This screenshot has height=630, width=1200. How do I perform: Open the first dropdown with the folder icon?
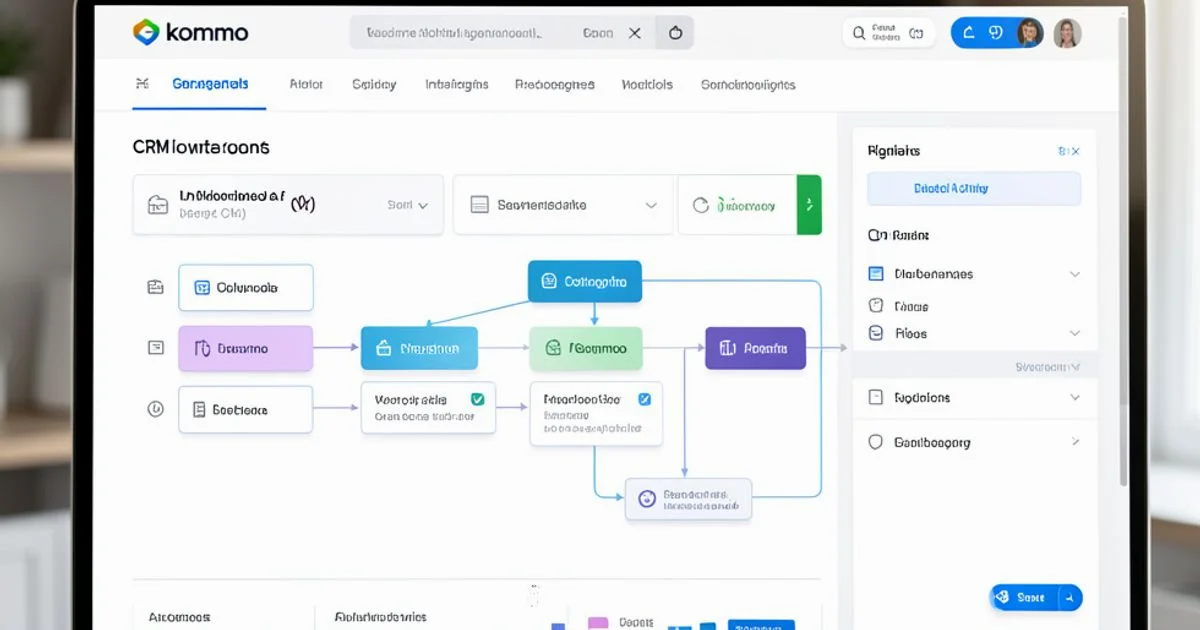(x=288, y=205)
